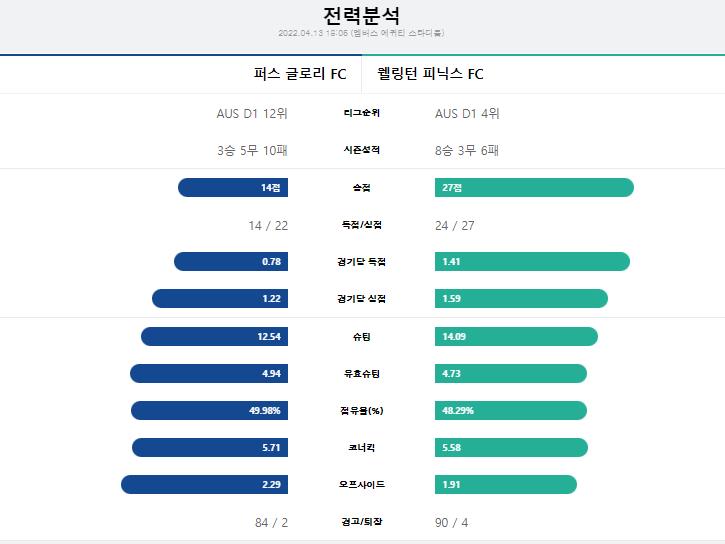This screenshot has width=725, height=544.
Task: Click the AUS D1 4위 ranking text
Action: 467,113
